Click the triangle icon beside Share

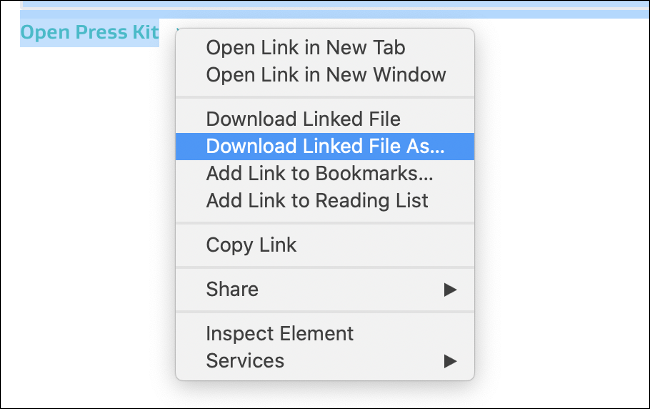(x=451, y=289)
